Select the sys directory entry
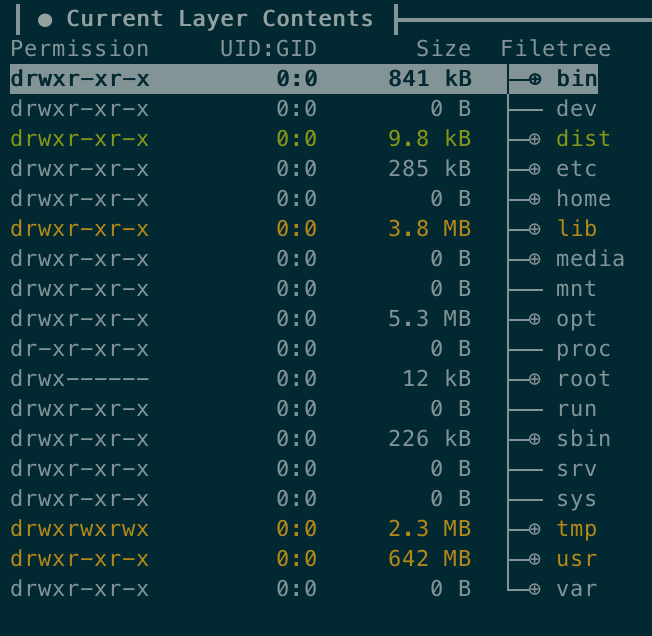Screen dimensions: 652x636 coord(304,499)
